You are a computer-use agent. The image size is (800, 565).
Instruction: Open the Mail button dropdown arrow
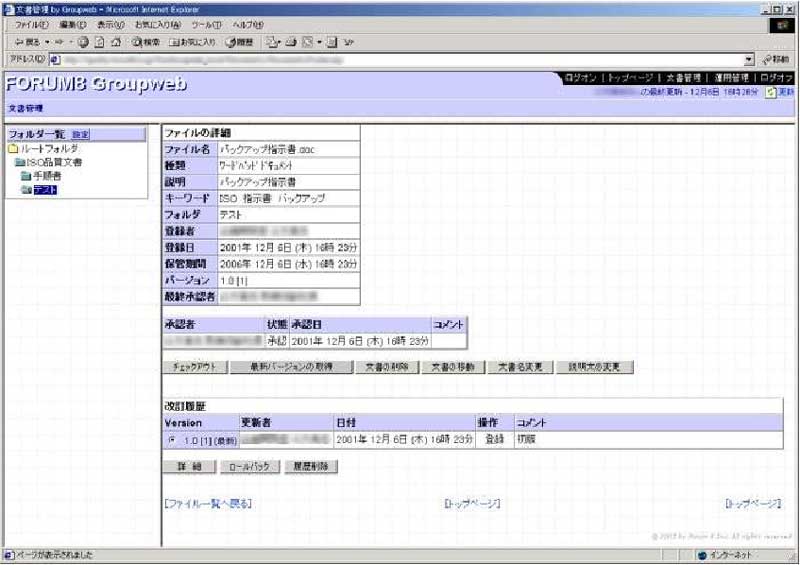(280, 42)
